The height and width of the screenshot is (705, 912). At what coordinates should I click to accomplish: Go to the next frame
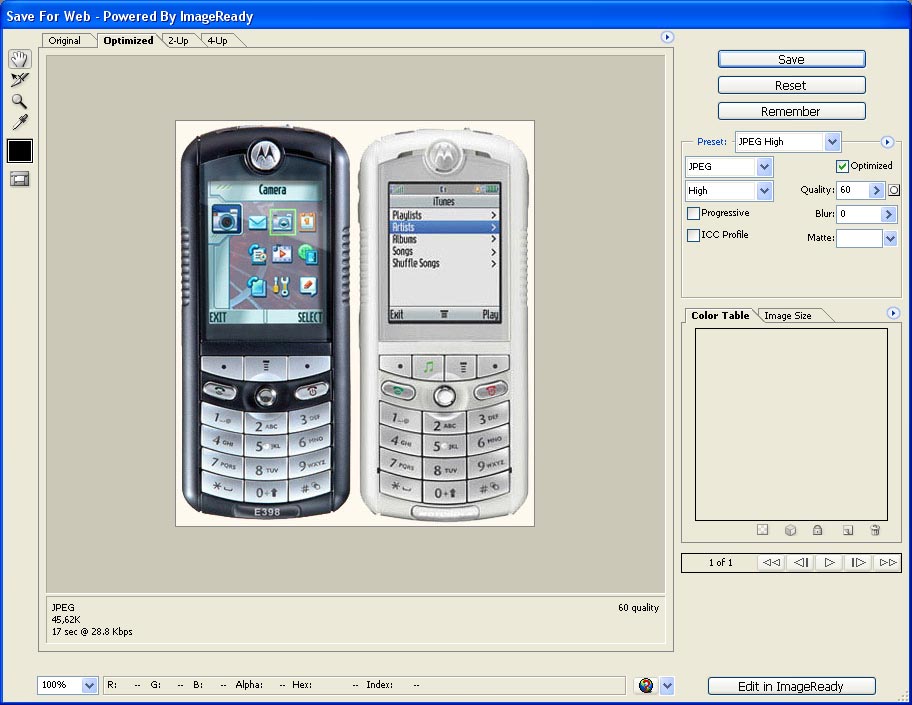[858, 562]
